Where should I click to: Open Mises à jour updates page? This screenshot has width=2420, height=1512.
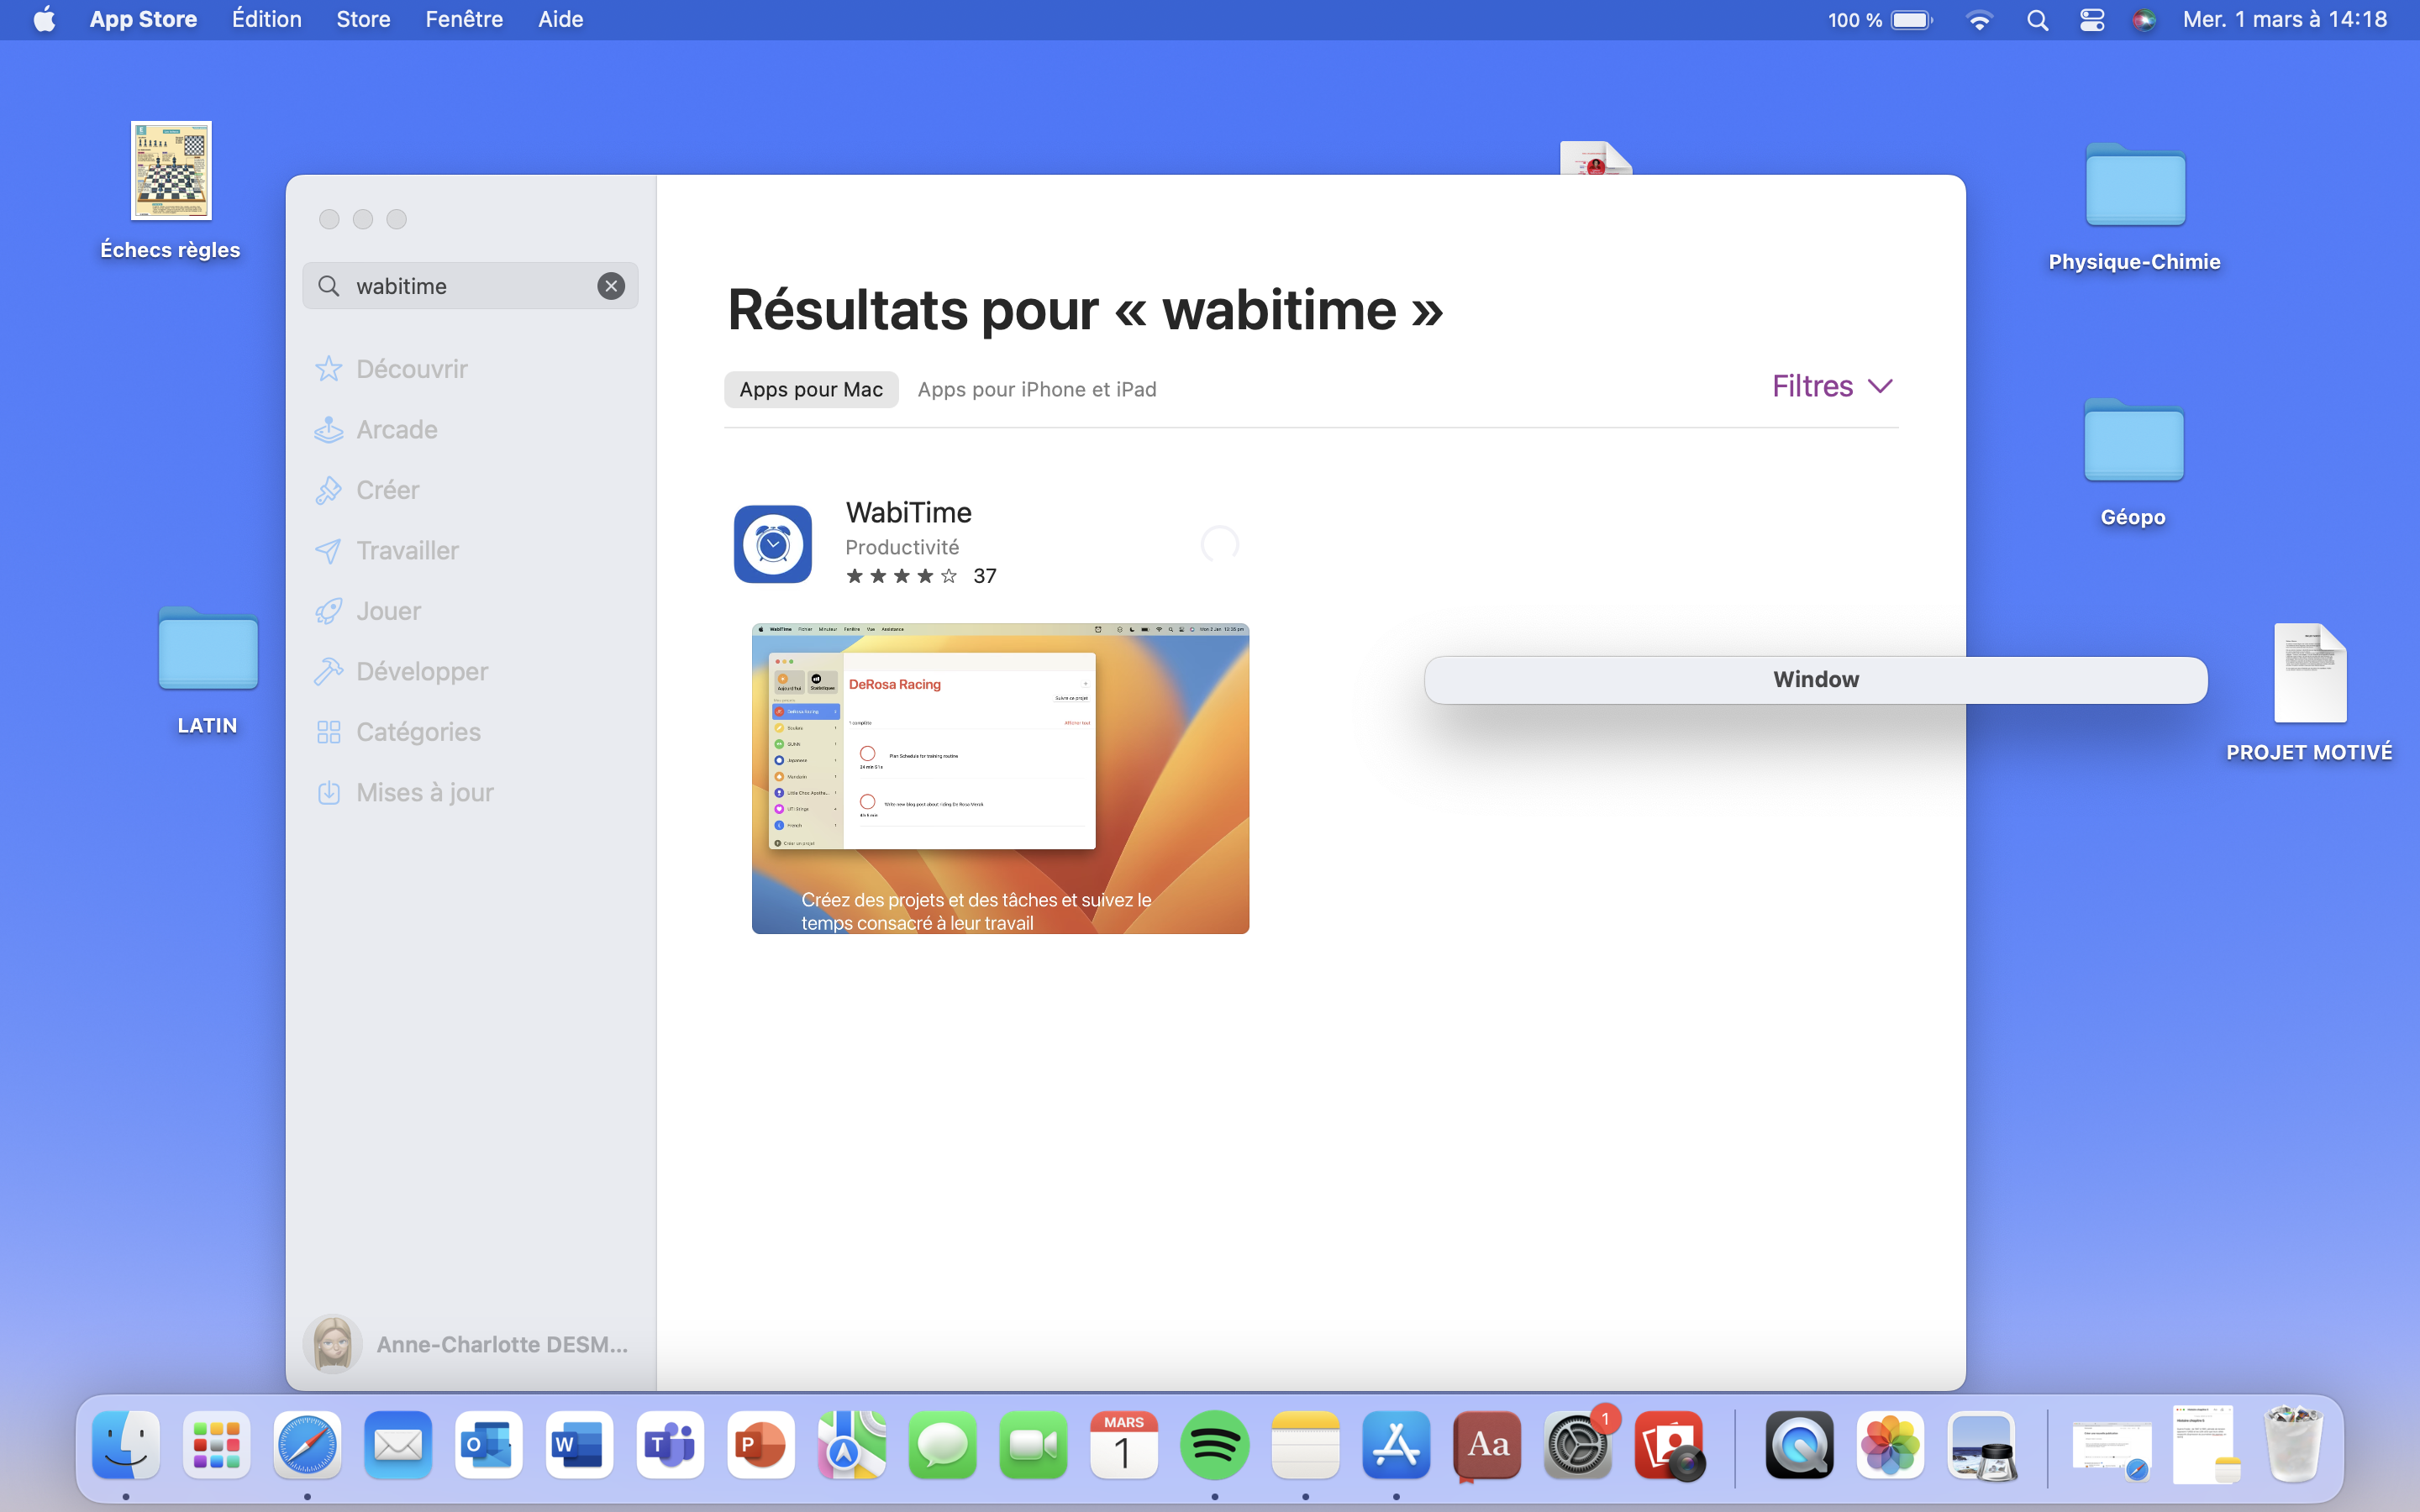coord(424,793)
